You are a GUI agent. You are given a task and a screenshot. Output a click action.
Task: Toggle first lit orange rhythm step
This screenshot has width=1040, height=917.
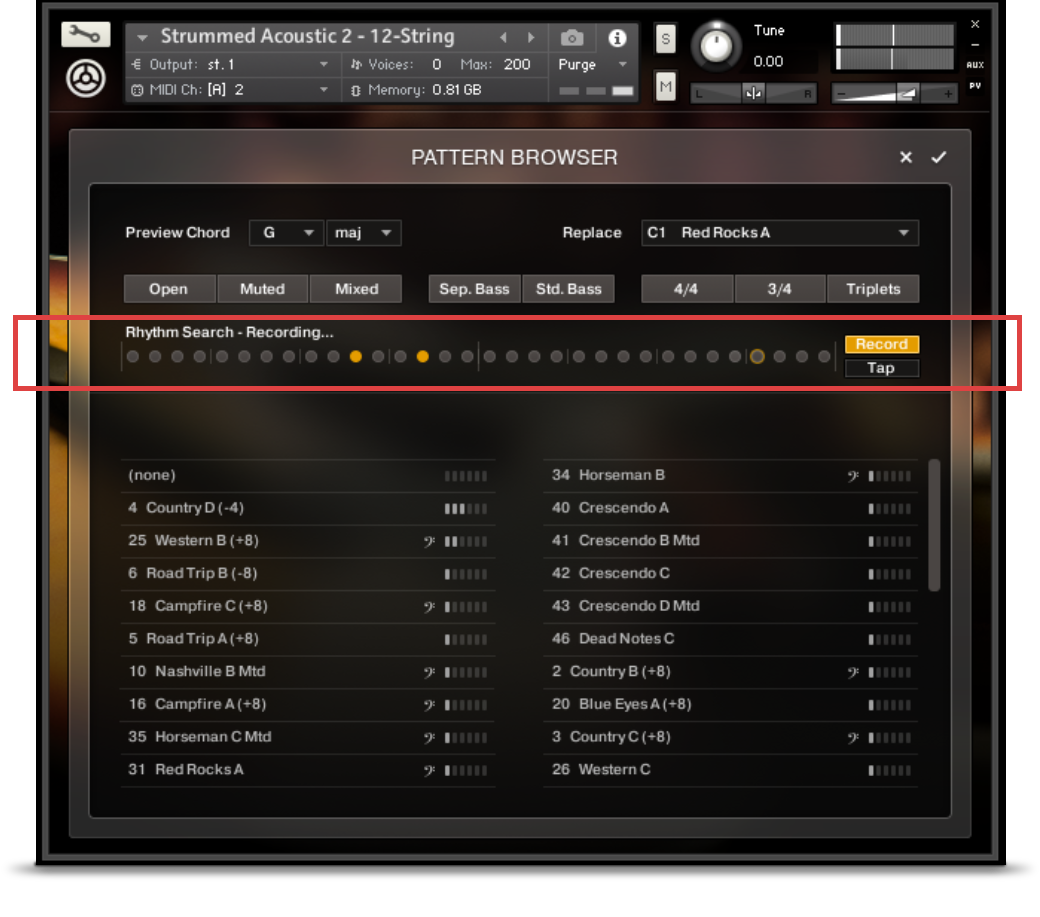[x=356, y=357]
